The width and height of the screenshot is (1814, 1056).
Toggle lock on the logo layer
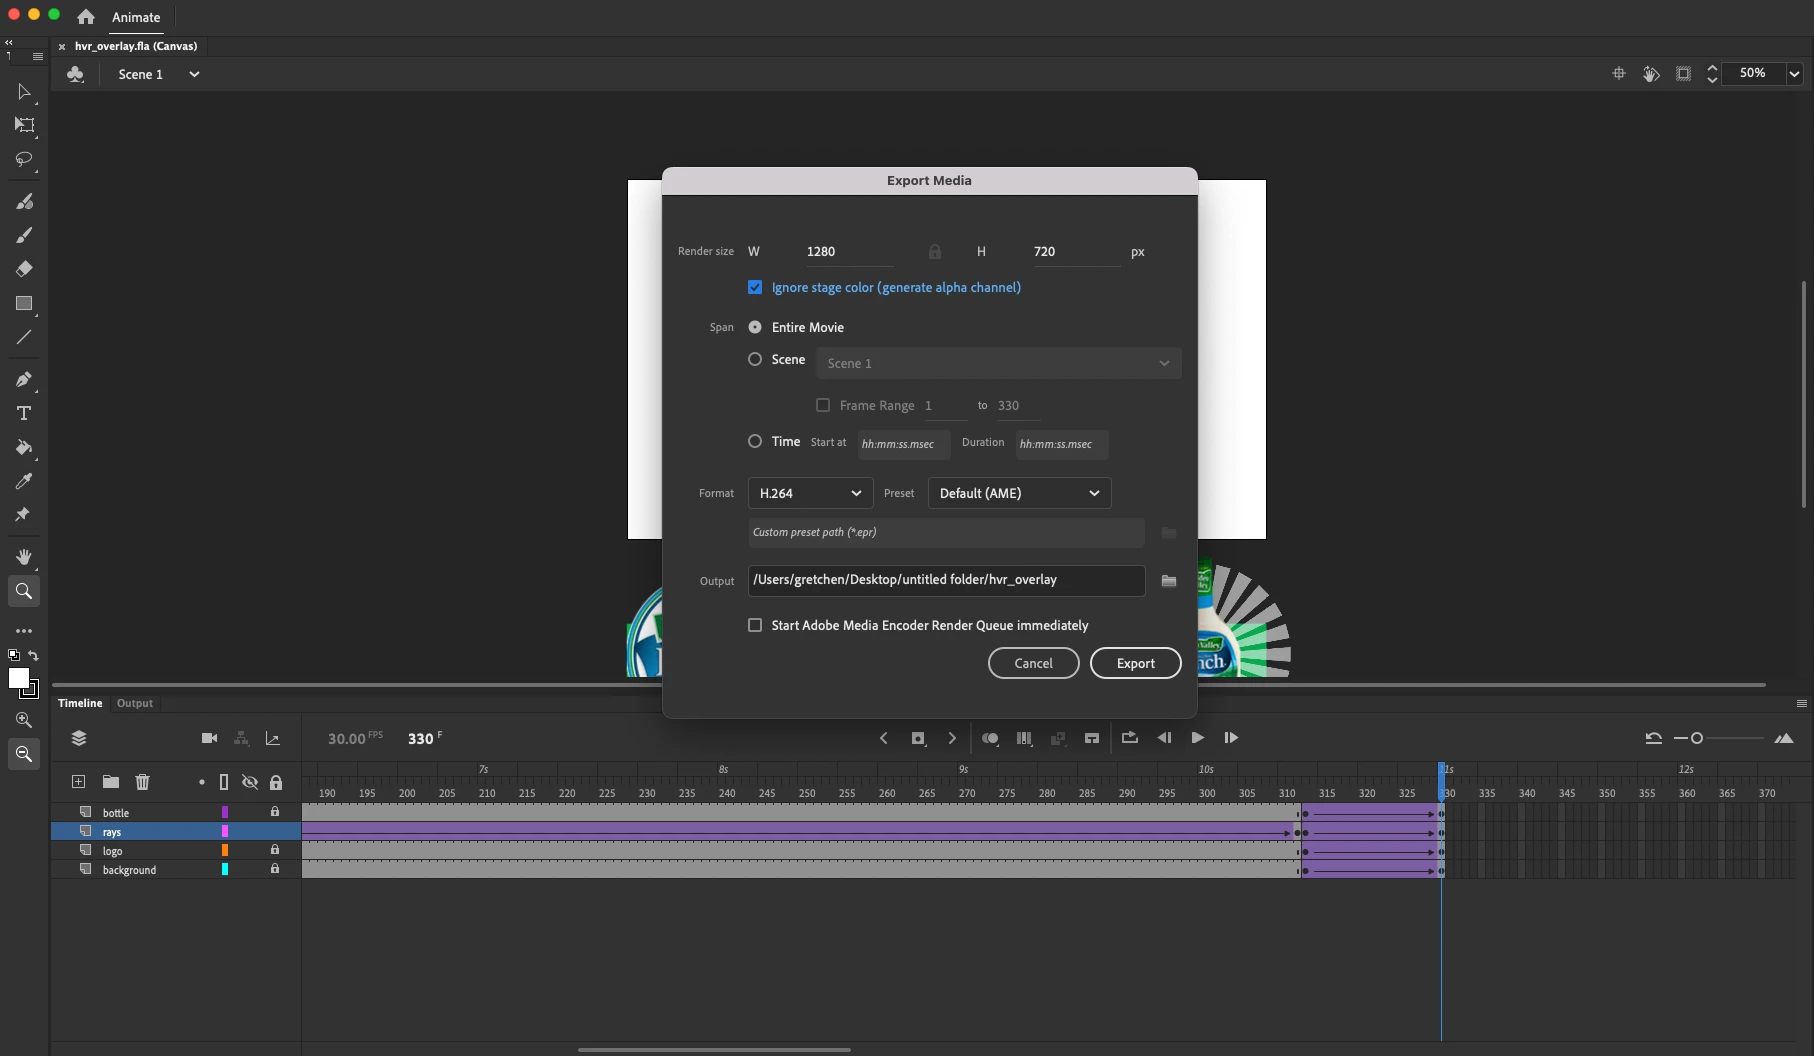point(275,850)
